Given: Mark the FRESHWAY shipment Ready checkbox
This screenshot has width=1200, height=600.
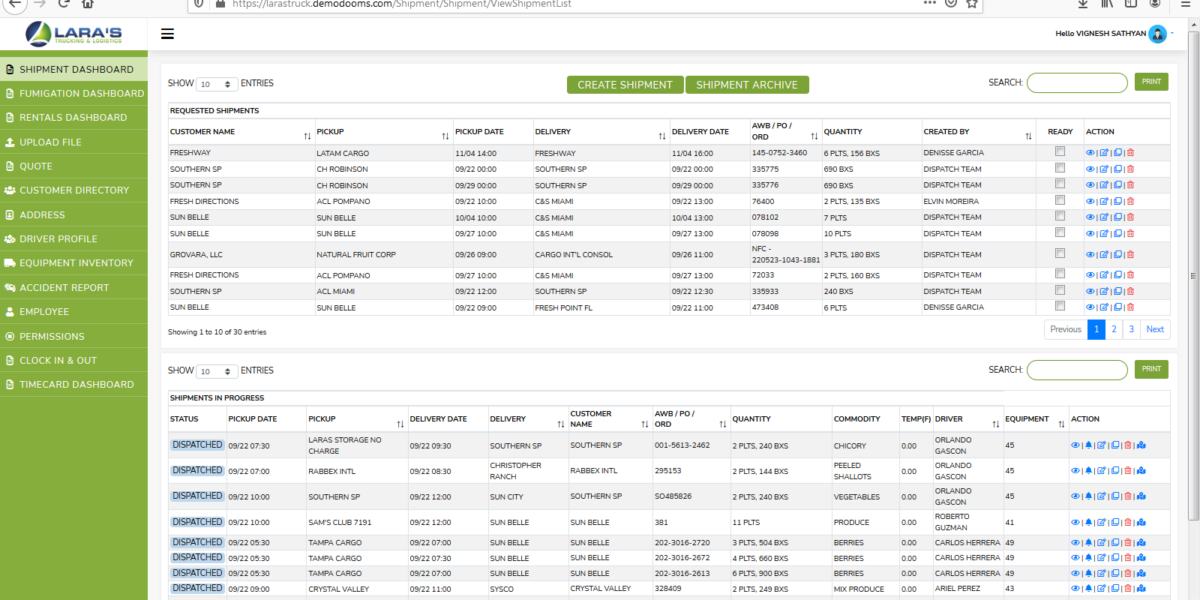Looking at the screenshot, I should (x=1060, y=152).
